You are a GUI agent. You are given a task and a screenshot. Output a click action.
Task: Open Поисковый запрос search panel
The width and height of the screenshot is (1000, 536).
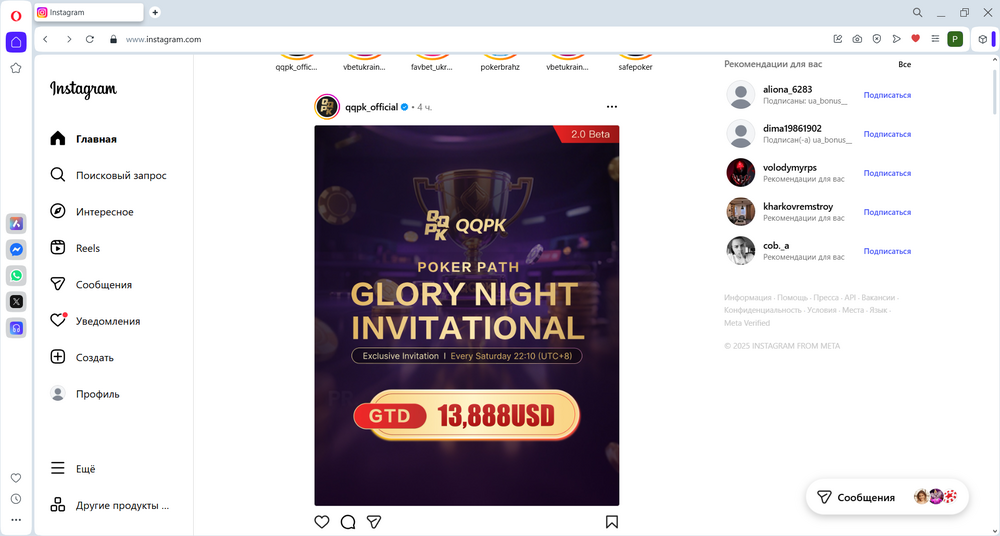coord(107,175)
